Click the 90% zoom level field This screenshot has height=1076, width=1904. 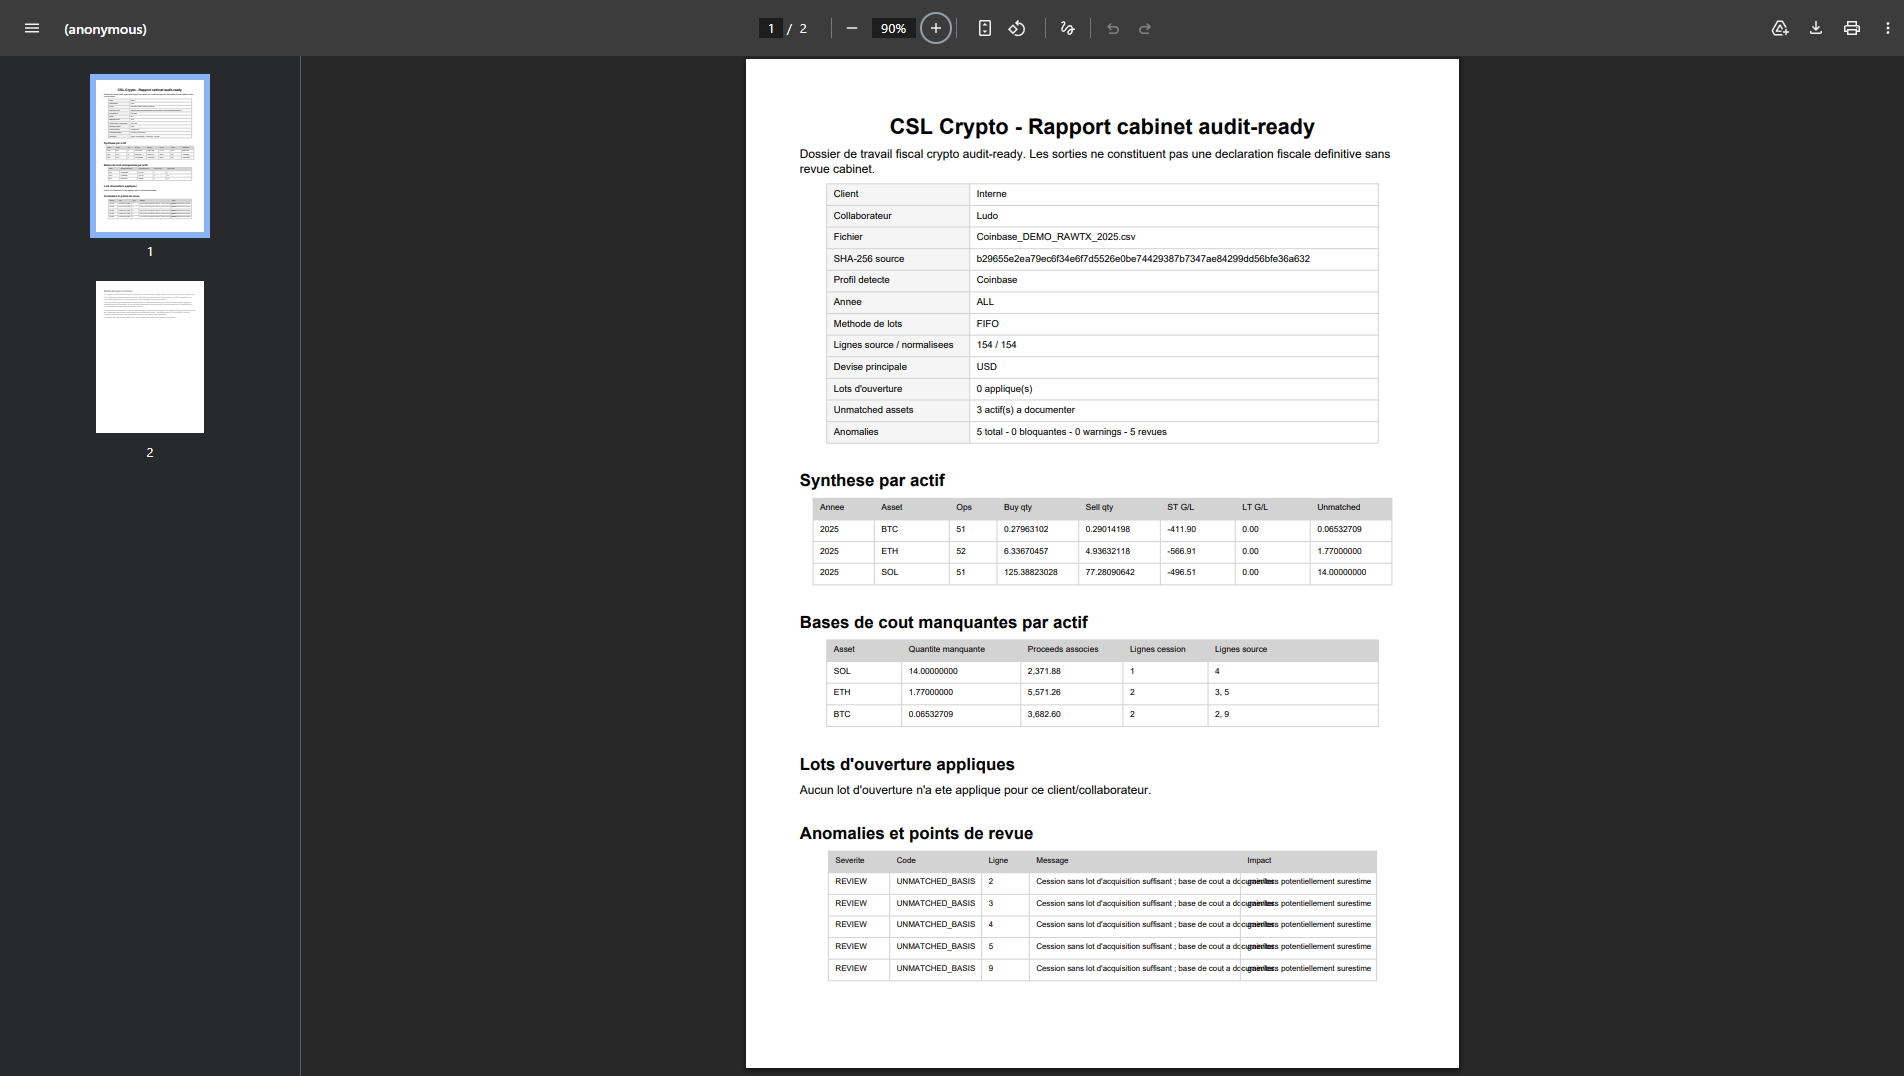(894, 28)
